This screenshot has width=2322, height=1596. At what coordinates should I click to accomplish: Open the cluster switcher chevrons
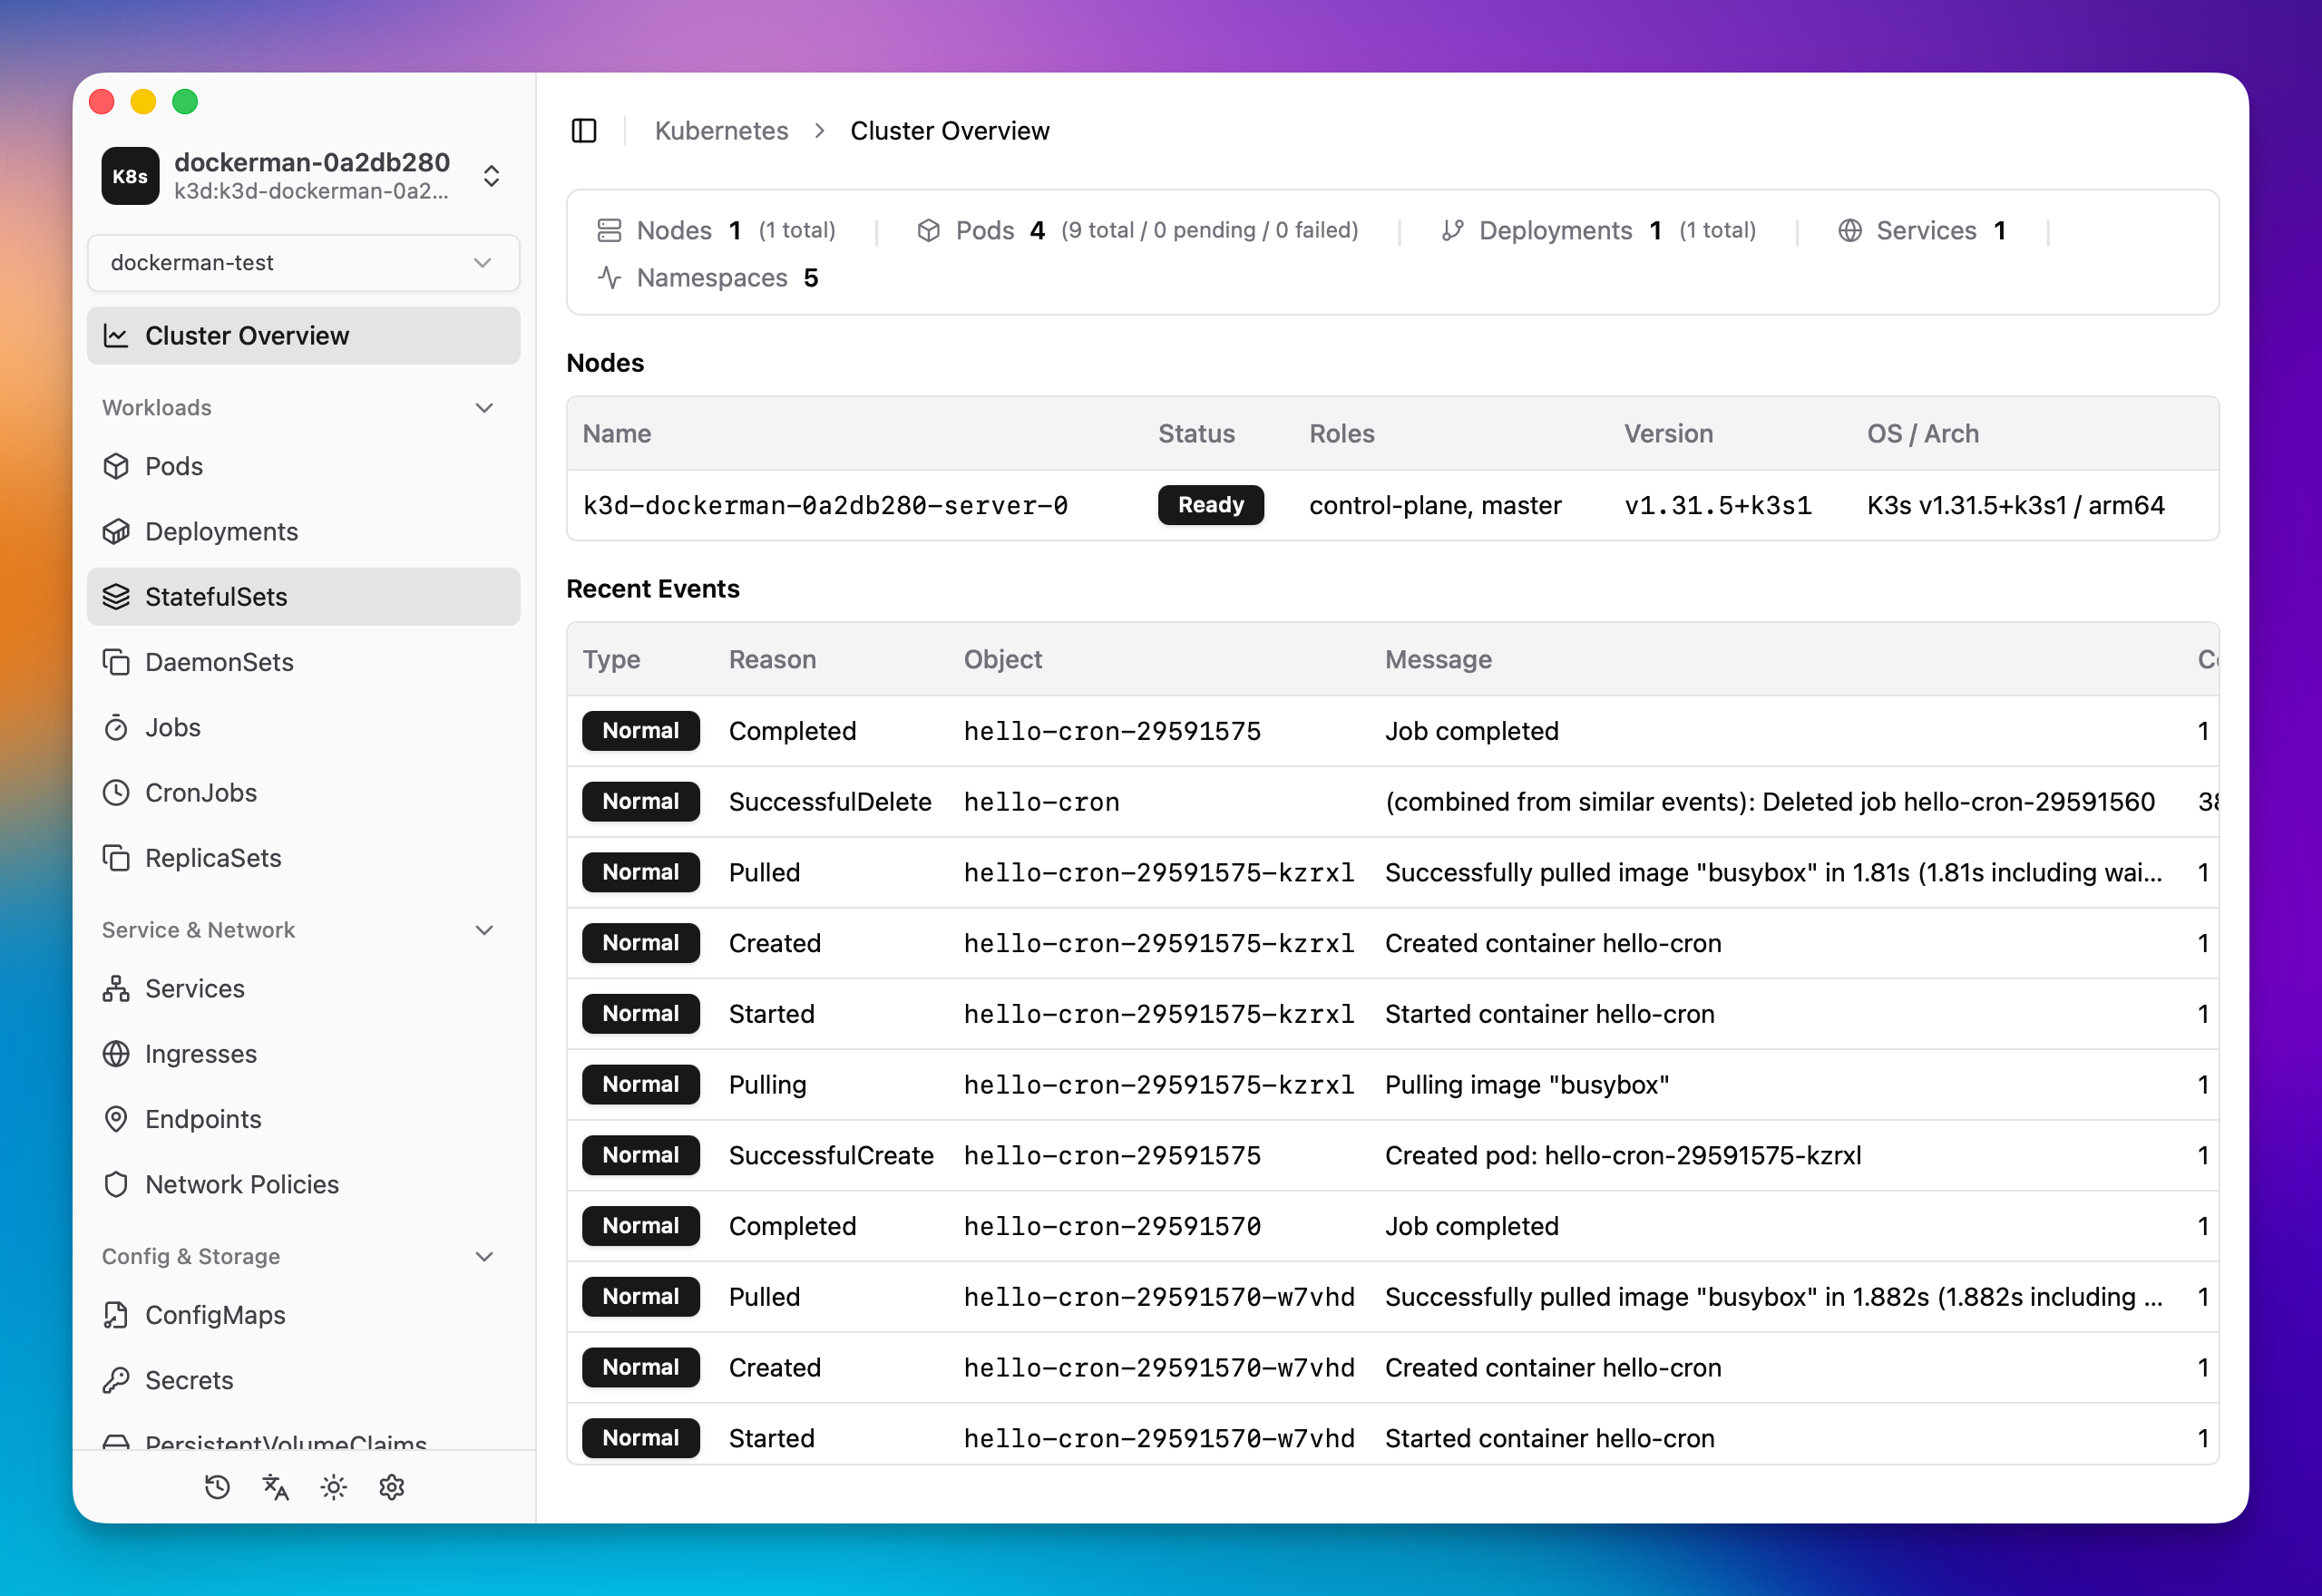[x=491, y=176]
